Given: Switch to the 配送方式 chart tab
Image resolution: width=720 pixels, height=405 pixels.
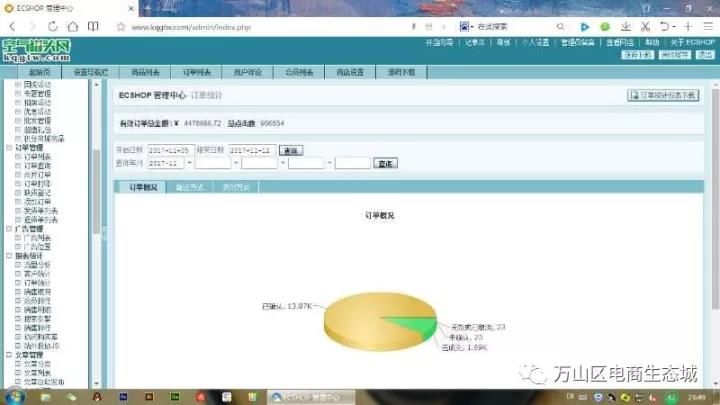Looking at the screenshot, I should [x=190, y=187].
